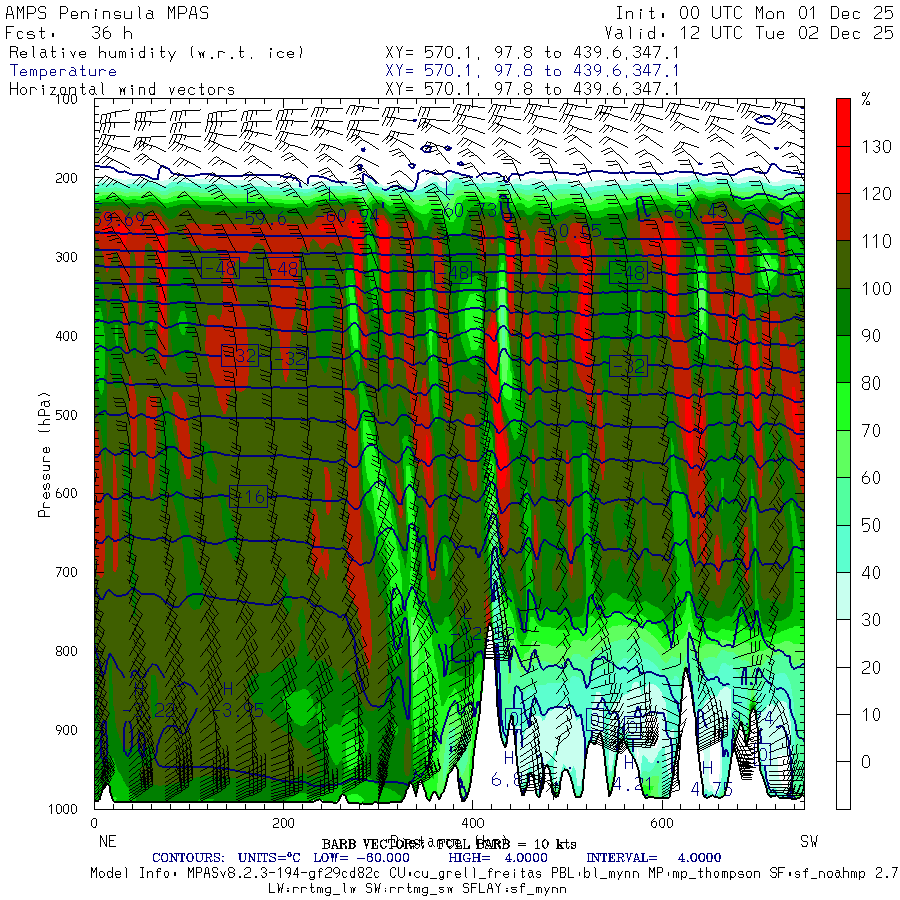Click the 'SW' endpoint label
This screenshot has height=900, width=900.
(x=809, y=841)
